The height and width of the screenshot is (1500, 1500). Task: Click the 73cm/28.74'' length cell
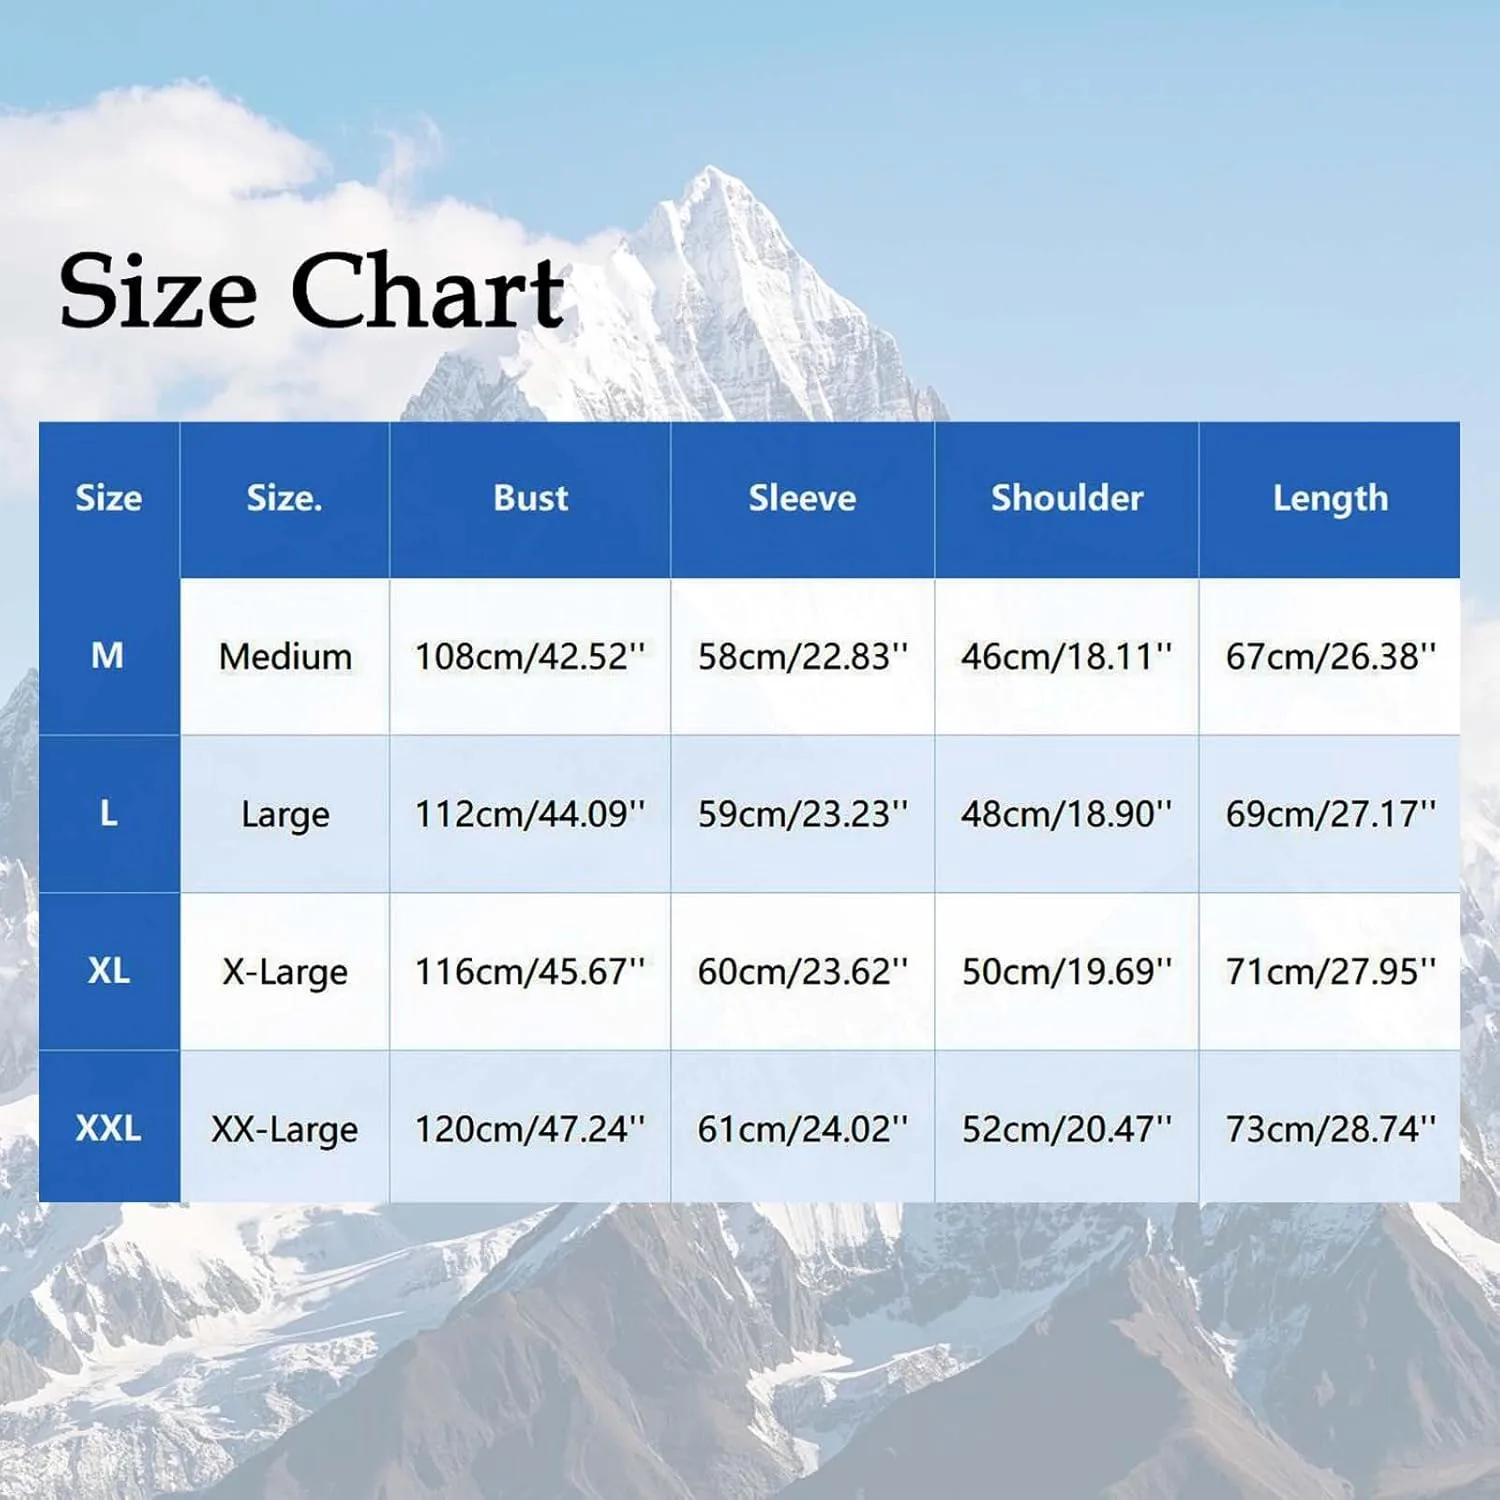click(x=1330, y=1128)
